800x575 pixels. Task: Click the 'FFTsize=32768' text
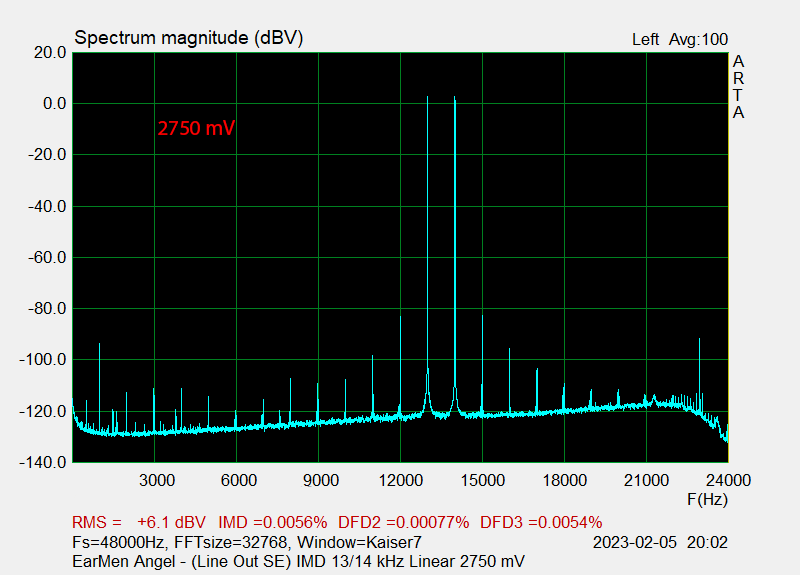click(231, 542)
